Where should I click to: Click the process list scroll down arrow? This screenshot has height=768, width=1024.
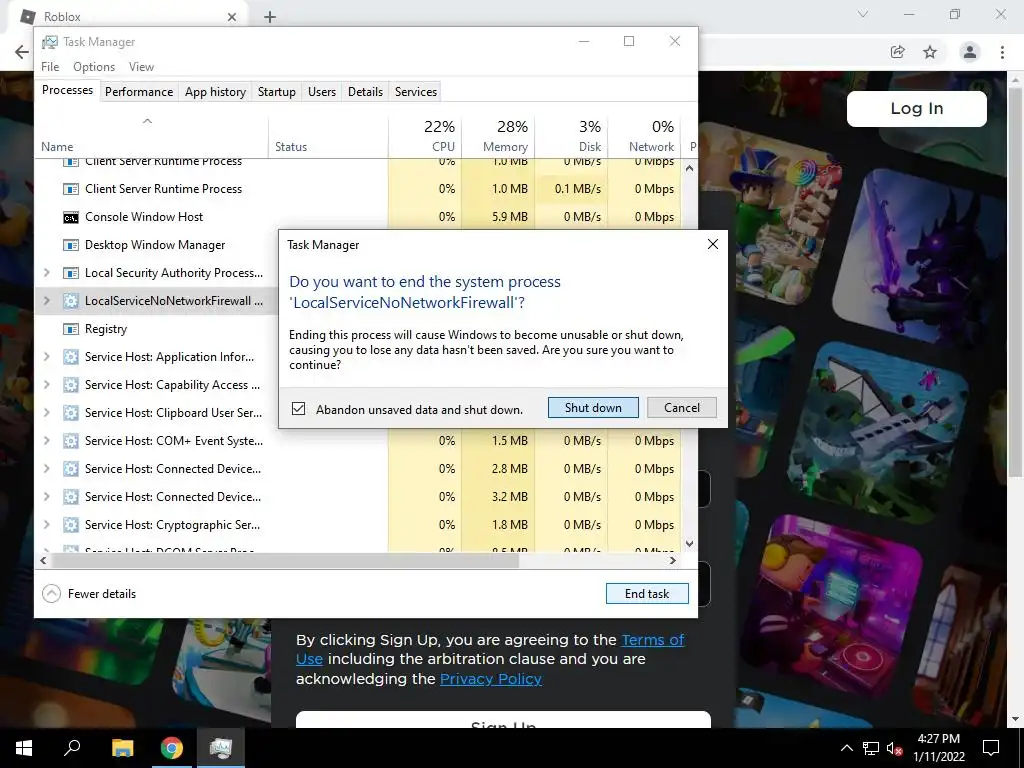point(690,543)
